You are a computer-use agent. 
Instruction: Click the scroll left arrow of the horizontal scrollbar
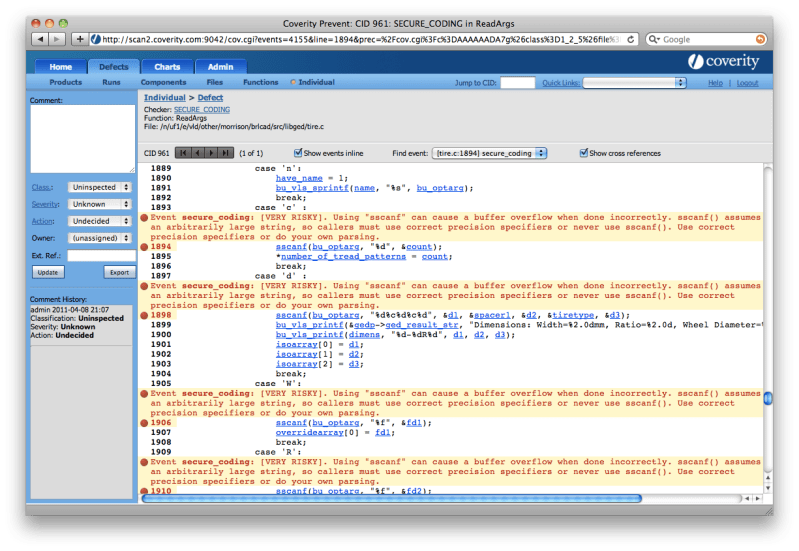click(747, 498)
